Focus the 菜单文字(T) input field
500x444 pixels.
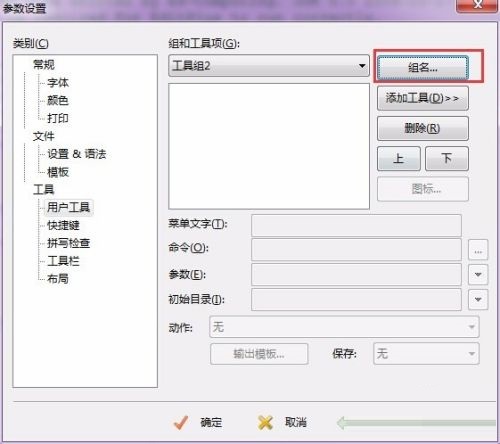click(x=356, y=226)
